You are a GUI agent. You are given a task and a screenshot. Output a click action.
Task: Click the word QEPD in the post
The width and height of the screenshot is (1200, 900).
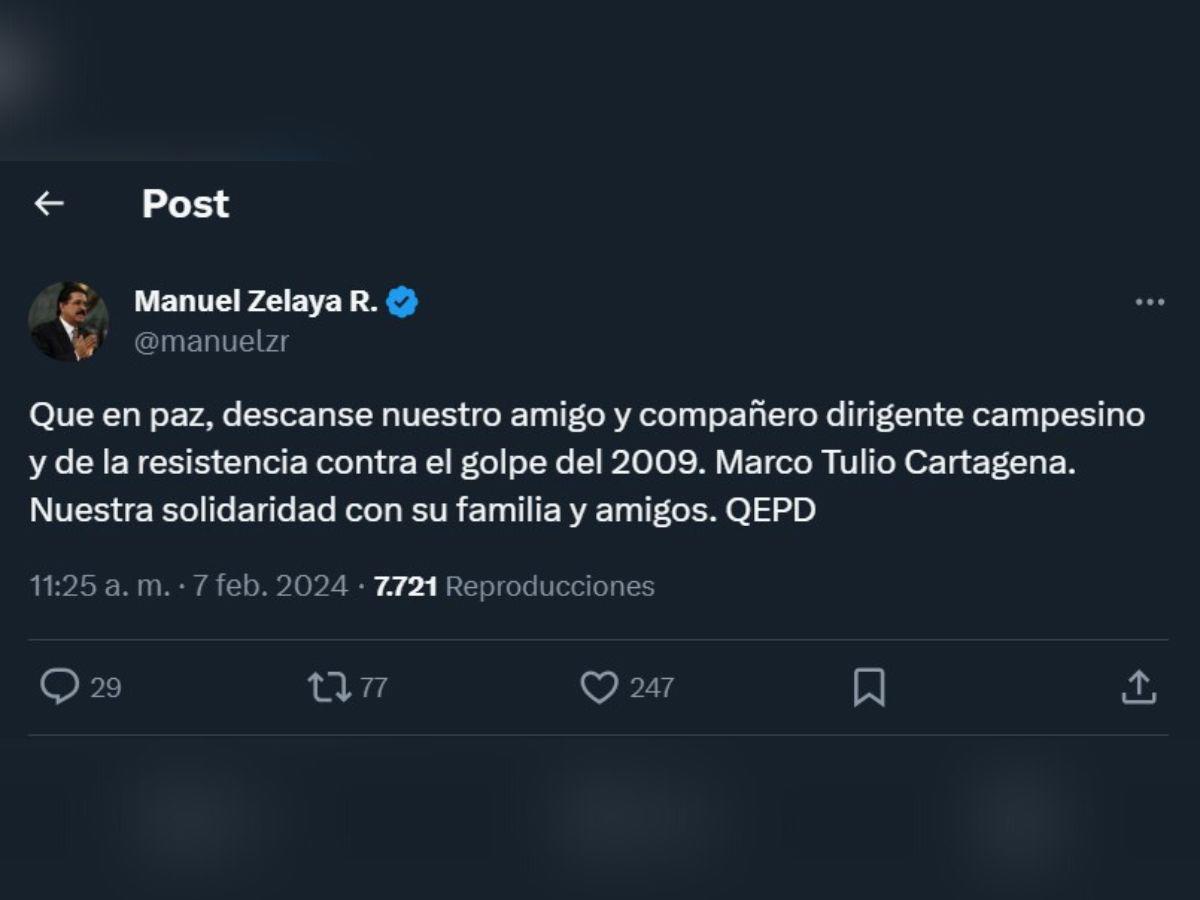[x=771, y=510]
